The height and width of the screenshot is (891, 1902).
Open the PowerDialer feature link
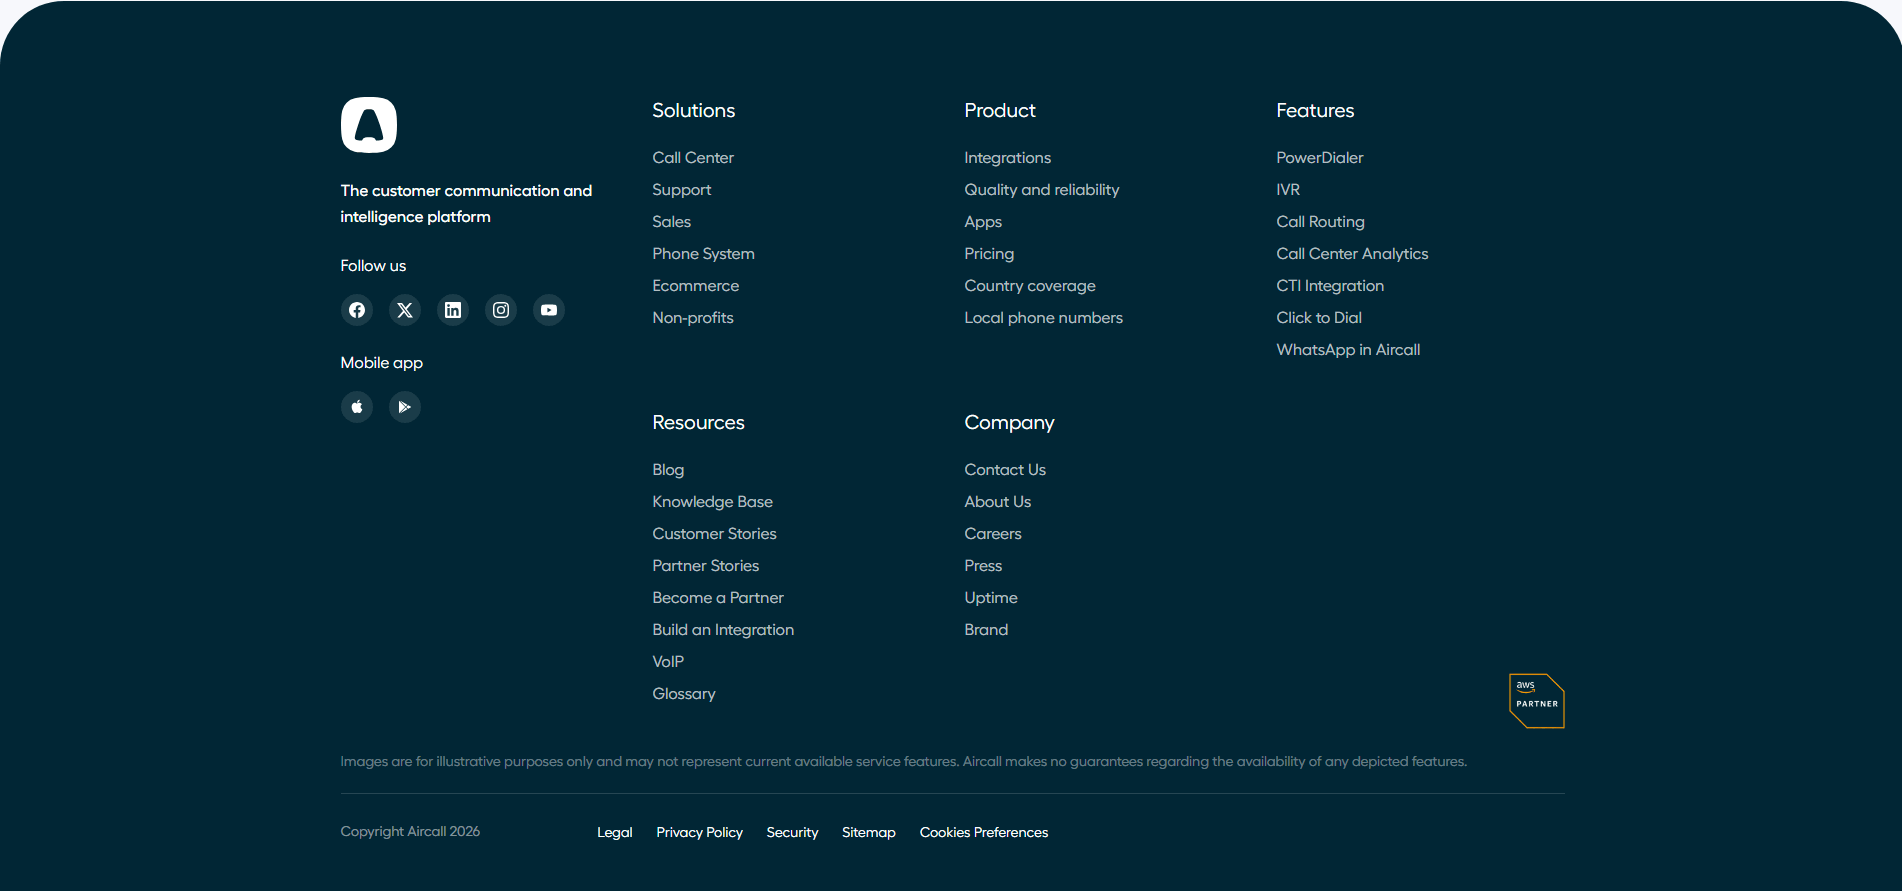(1320, 158)
